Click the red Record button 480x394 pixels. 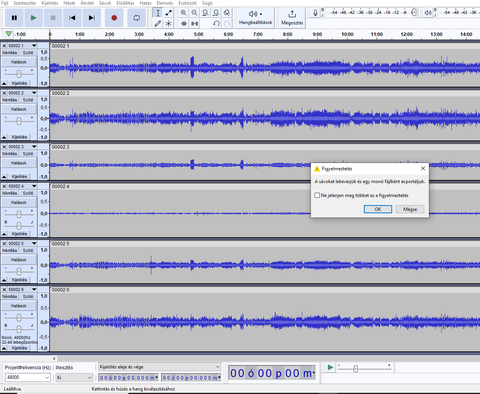[x=114, y=18]
